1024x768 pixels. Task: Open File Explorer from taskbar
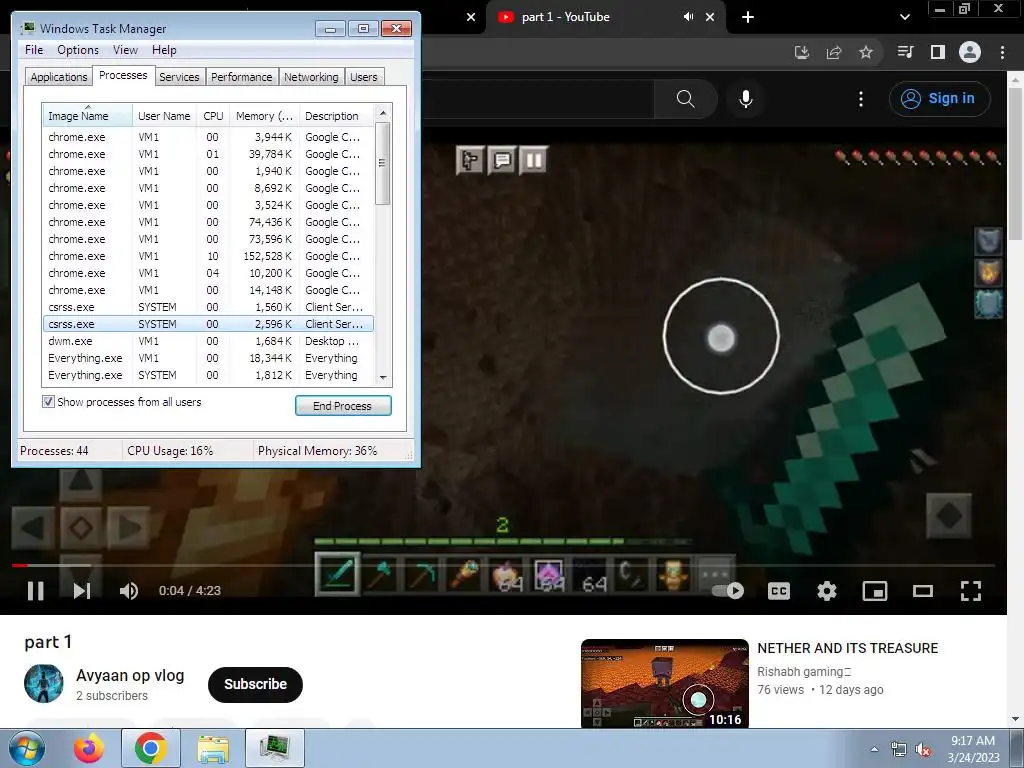tap(213, 749)
